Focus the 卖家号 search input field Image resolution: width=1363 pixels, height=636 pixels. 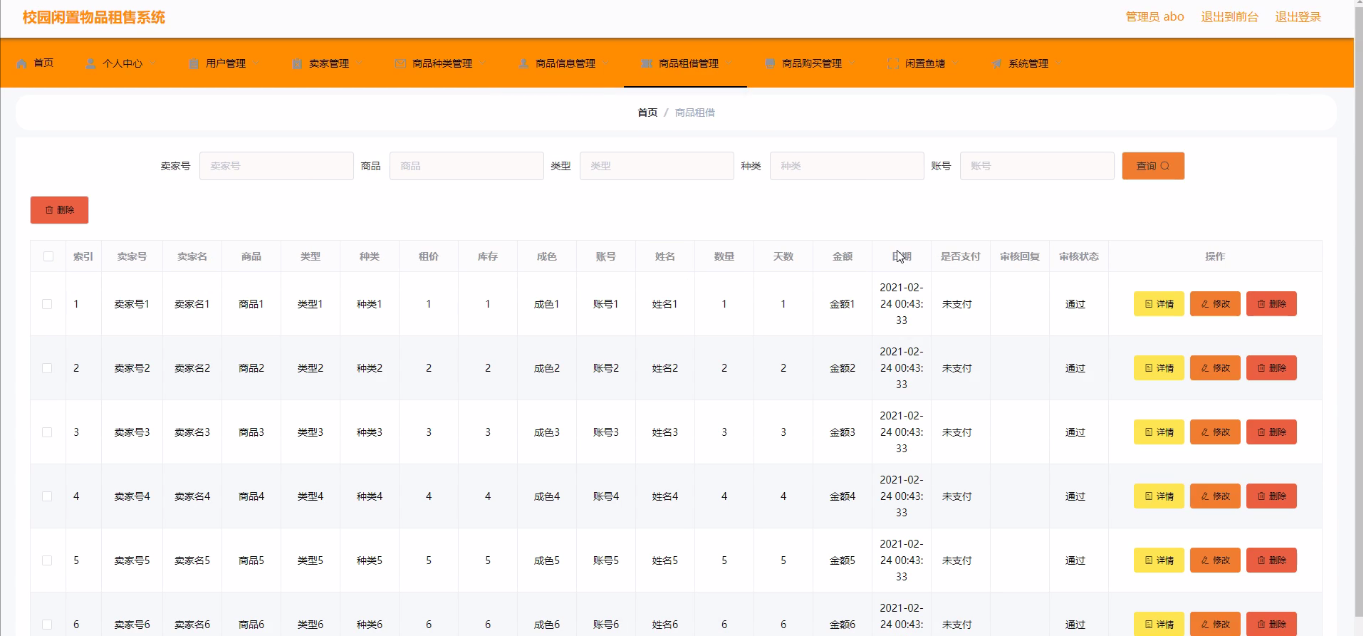click(276, 166)
